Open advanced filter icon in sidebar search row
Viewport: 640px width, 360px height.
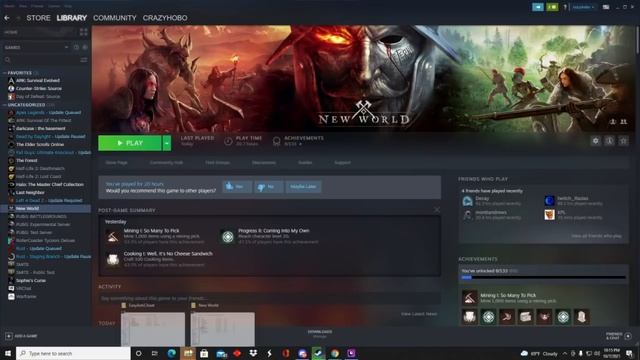tap(84, 60)
